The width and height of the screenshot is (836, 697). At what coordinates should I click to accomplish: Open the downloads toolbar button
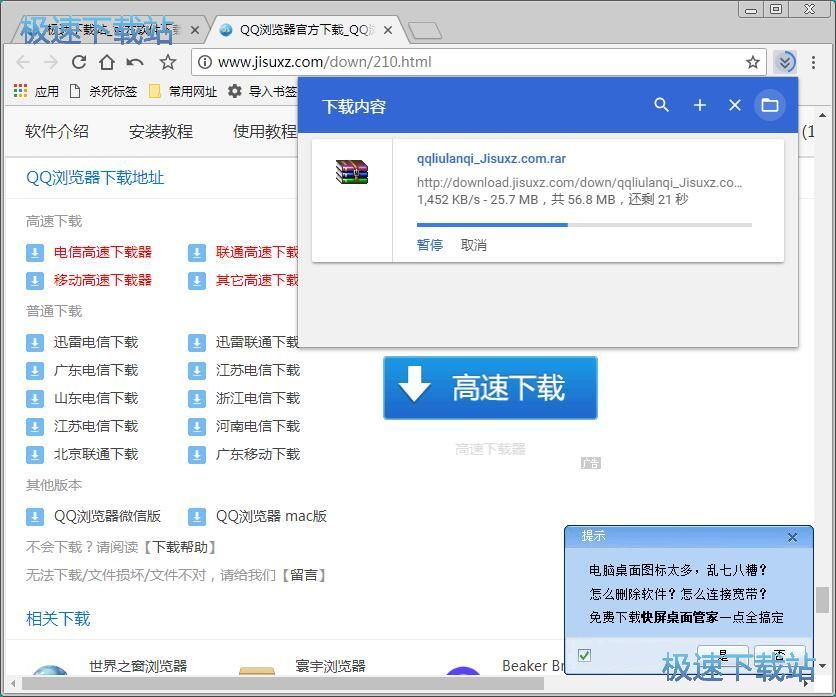click(x=785, y=62)
